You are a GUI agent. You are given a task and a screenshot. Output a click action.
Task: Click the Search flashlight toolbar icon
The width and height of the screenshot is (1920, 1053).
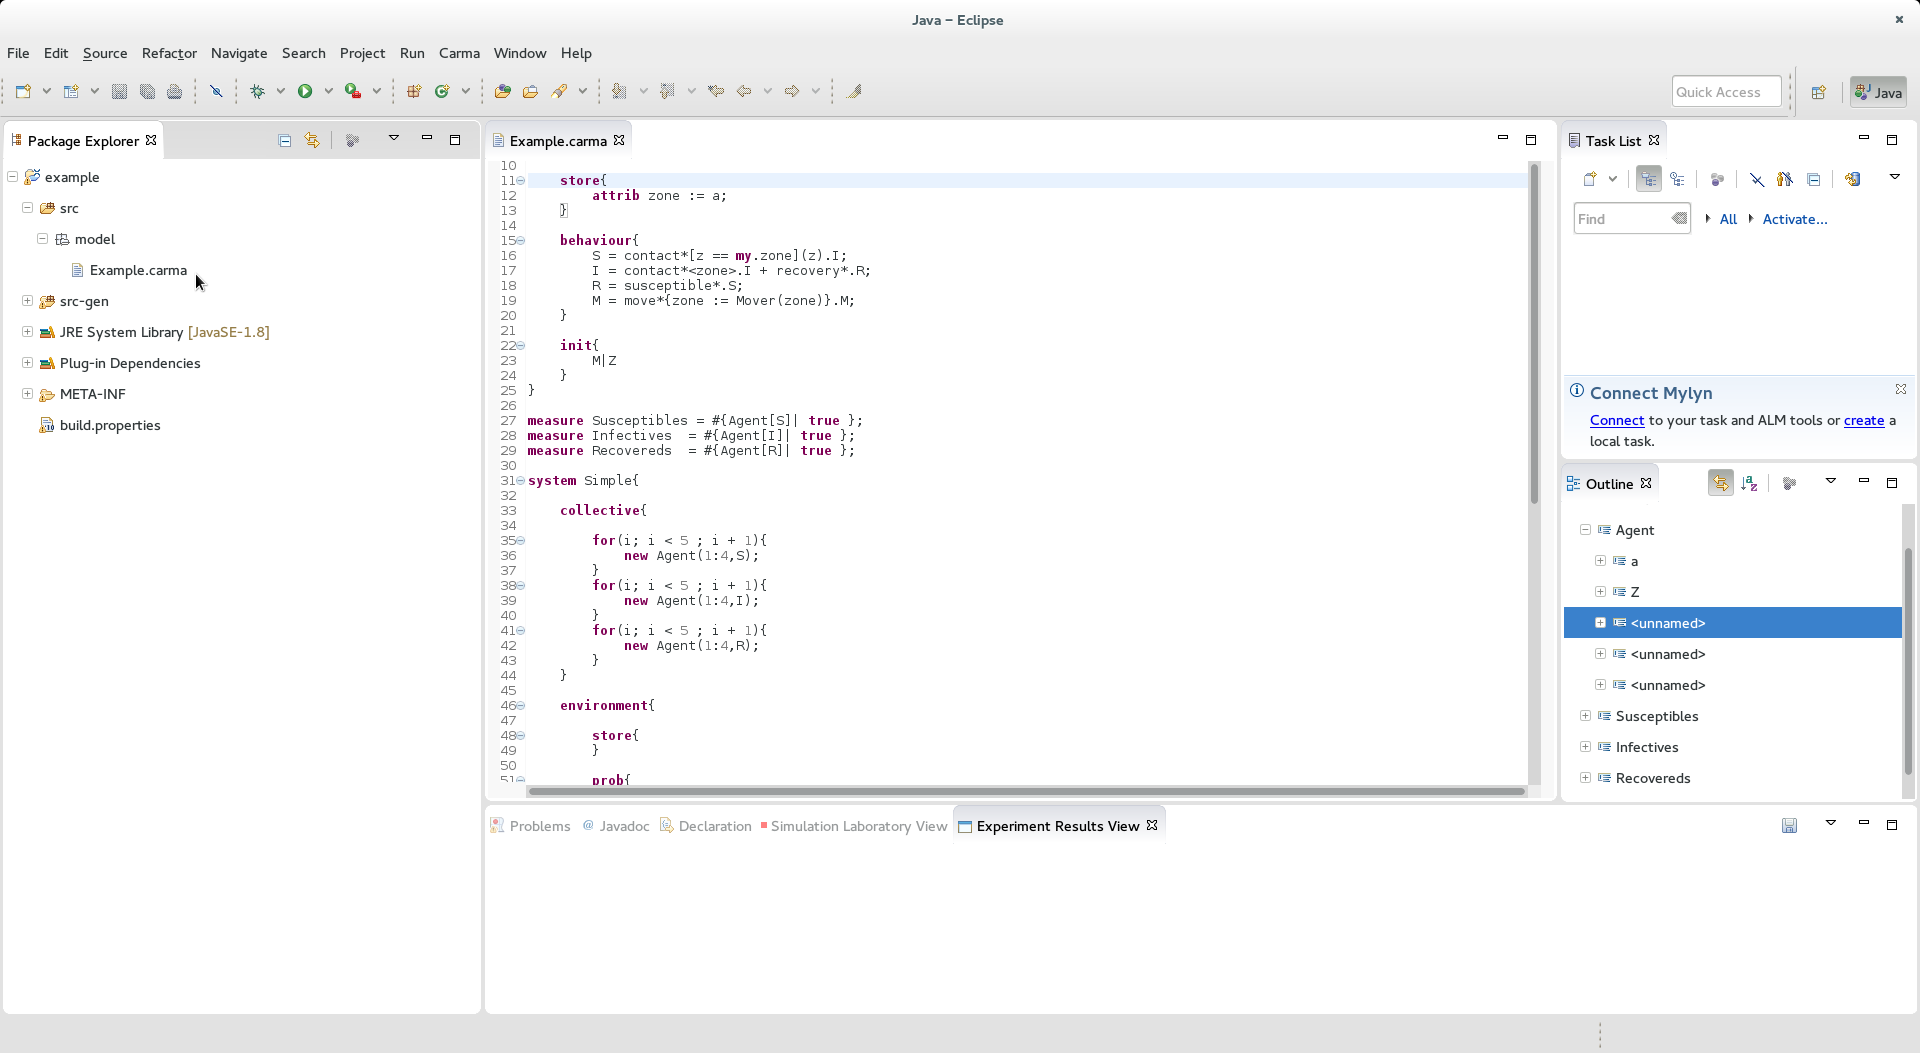tap(559, 91)
